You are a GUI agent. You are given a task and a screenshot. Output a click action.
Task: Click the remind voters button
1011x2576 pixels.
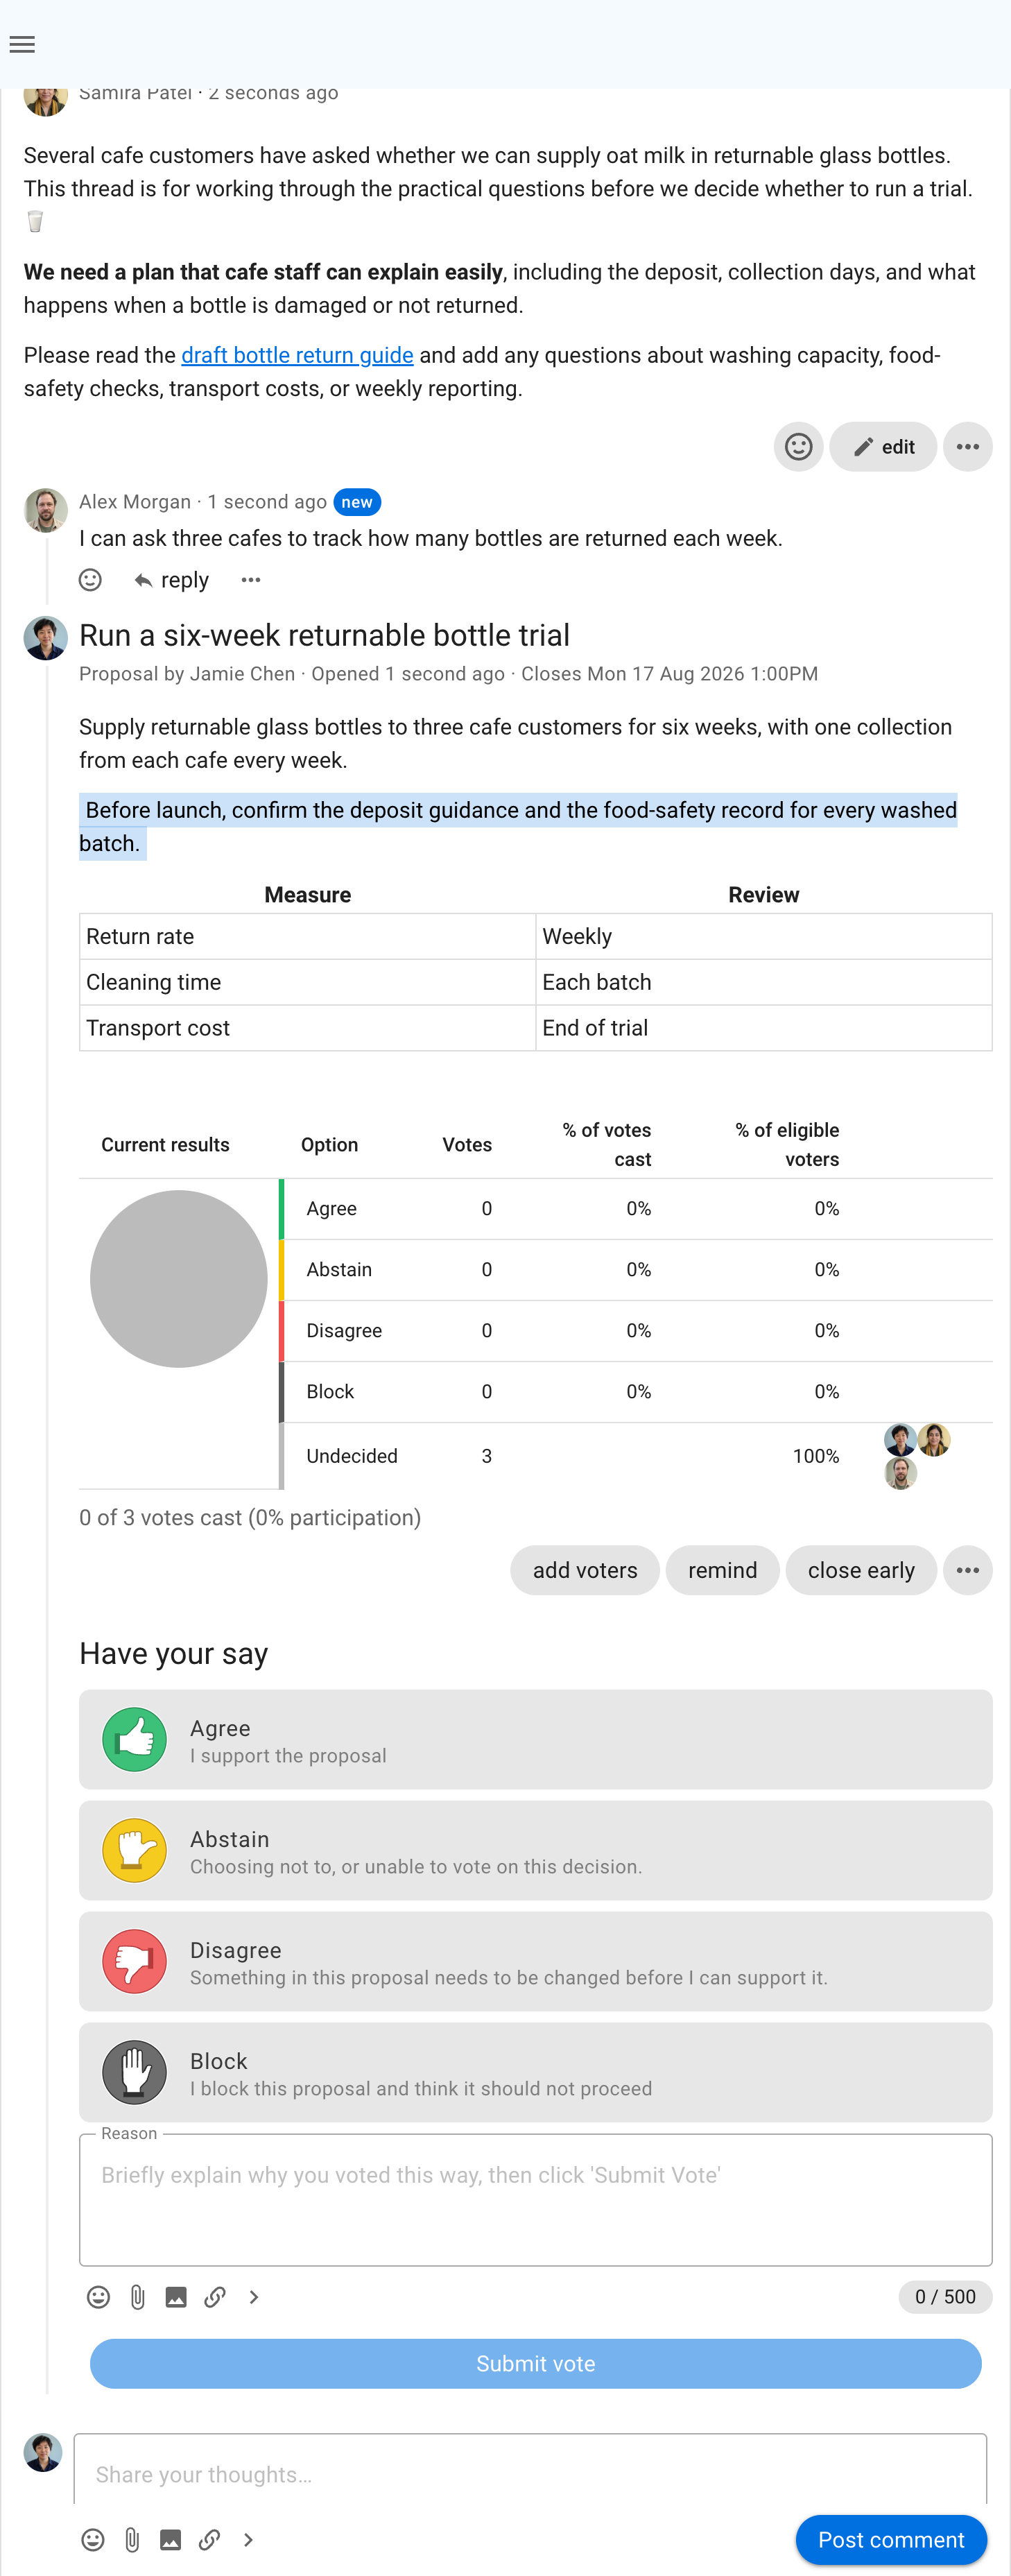pos(722,1570)
